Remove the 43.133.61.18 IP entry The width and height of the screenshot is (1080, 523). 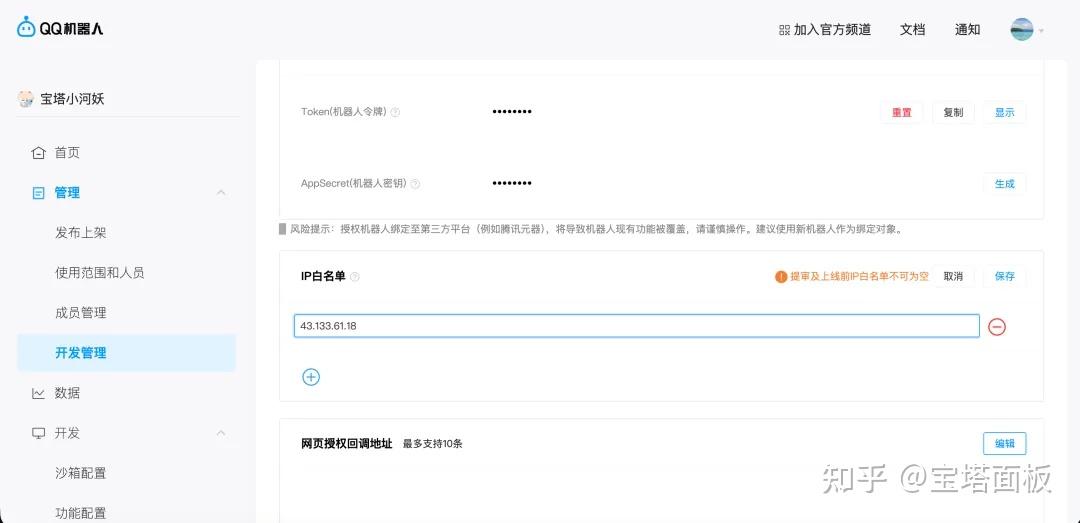(997, 327)
